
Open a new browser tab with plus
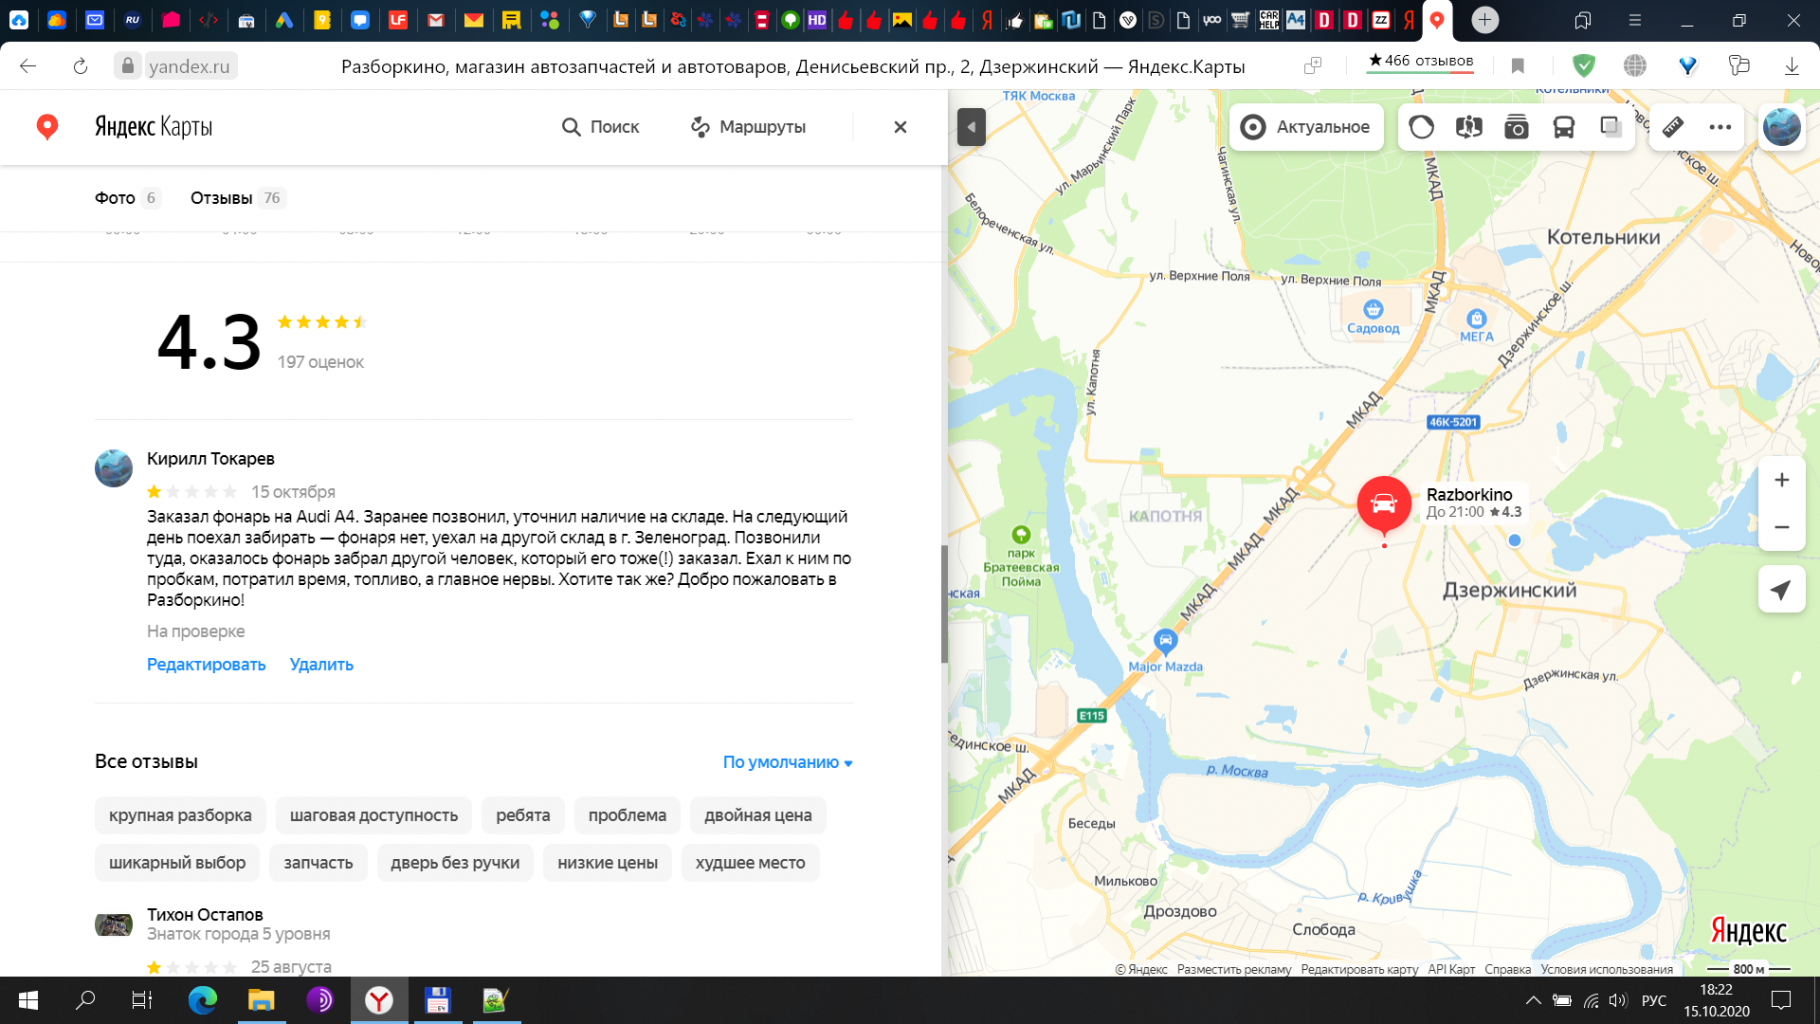pyautogui.click(x=1485, y=20)
